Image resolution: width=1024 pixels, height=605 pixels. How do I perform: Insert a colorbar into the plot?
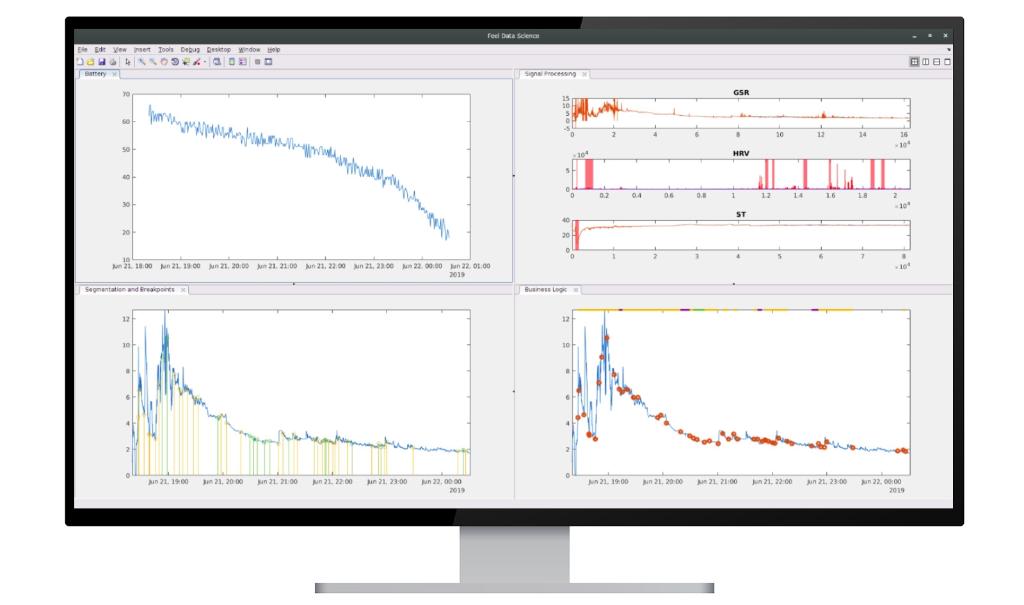point(231,62)
